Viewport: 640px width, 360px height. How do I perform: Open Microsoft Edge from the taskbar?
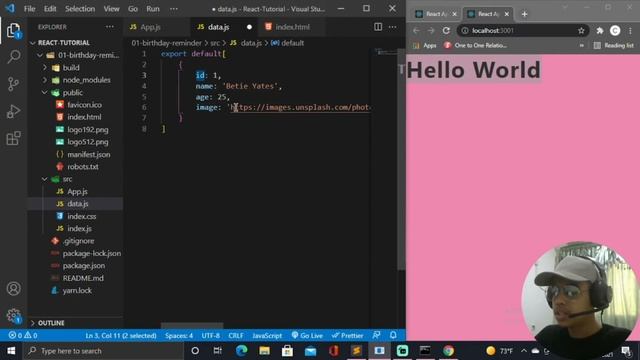[242, 351]
